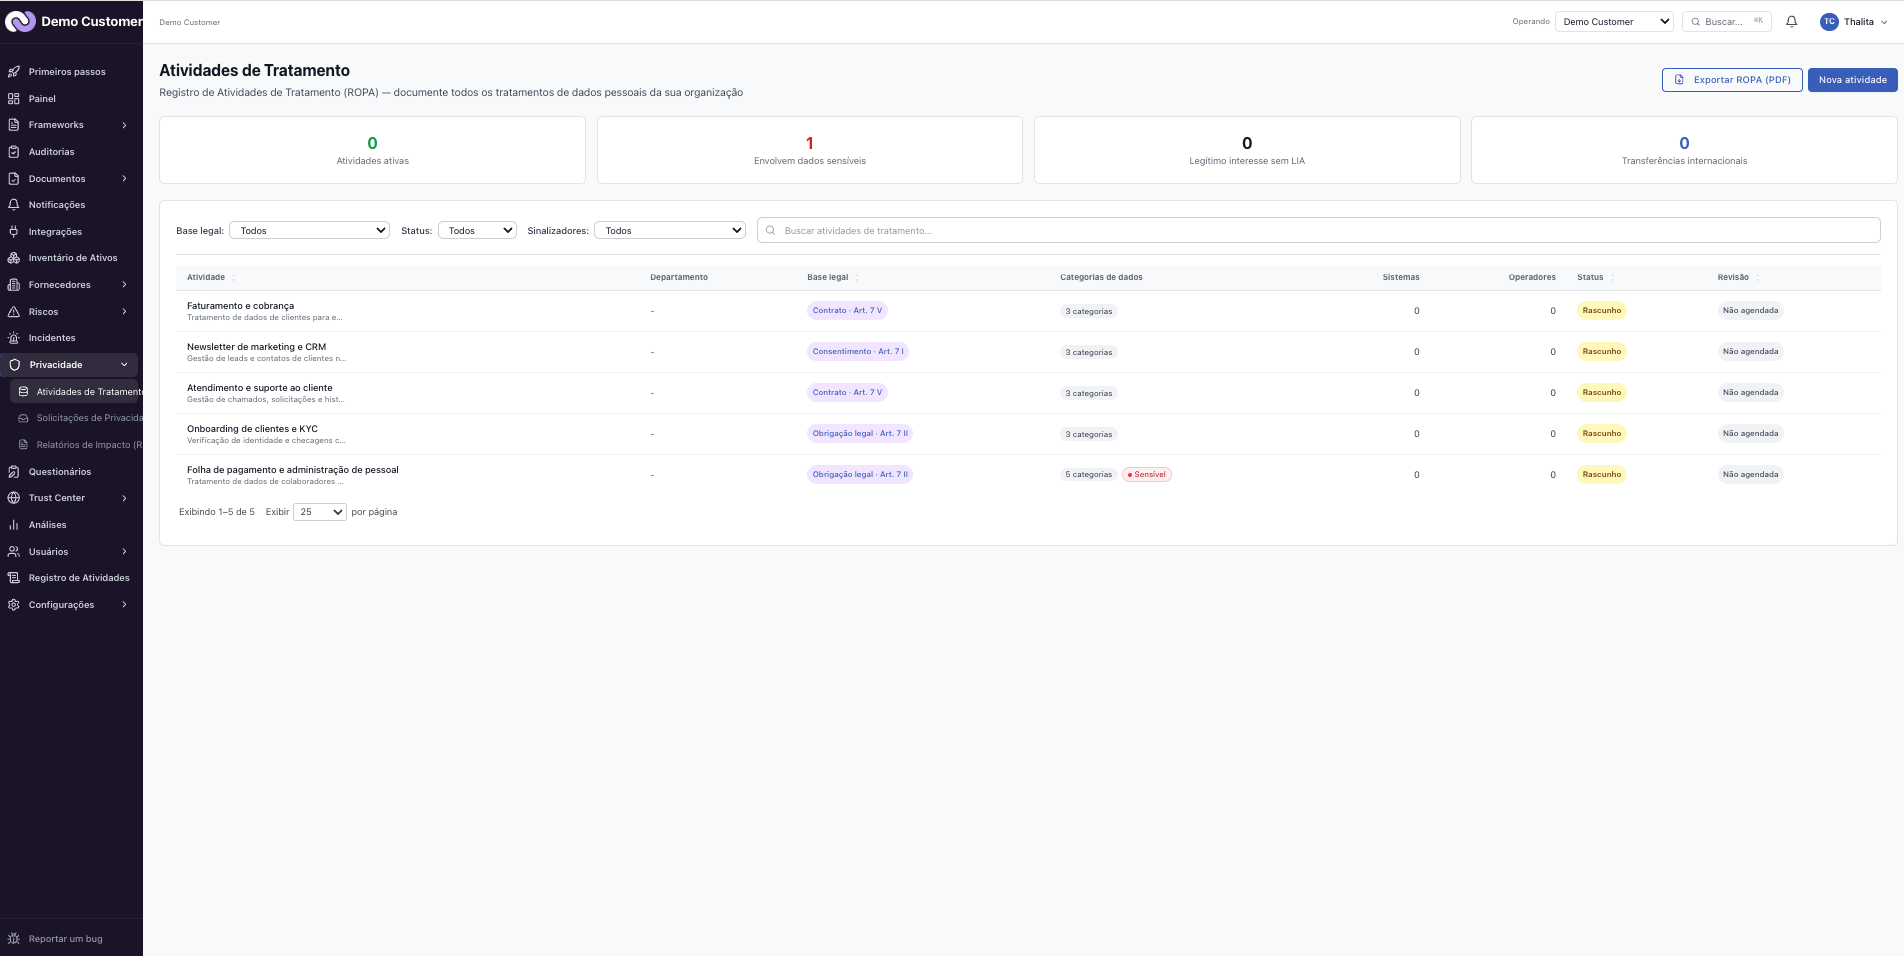Click the Privacidade shield icon

pyautogui.click(x=14, y=365)
